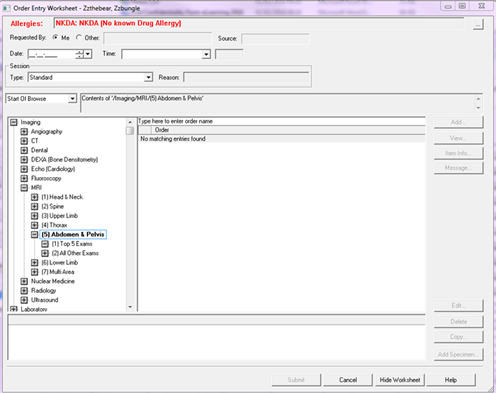The width and height of the screenshot is (496, 393).
Task: Click the Date spinner arrows
Action: [x=80, y=54]
